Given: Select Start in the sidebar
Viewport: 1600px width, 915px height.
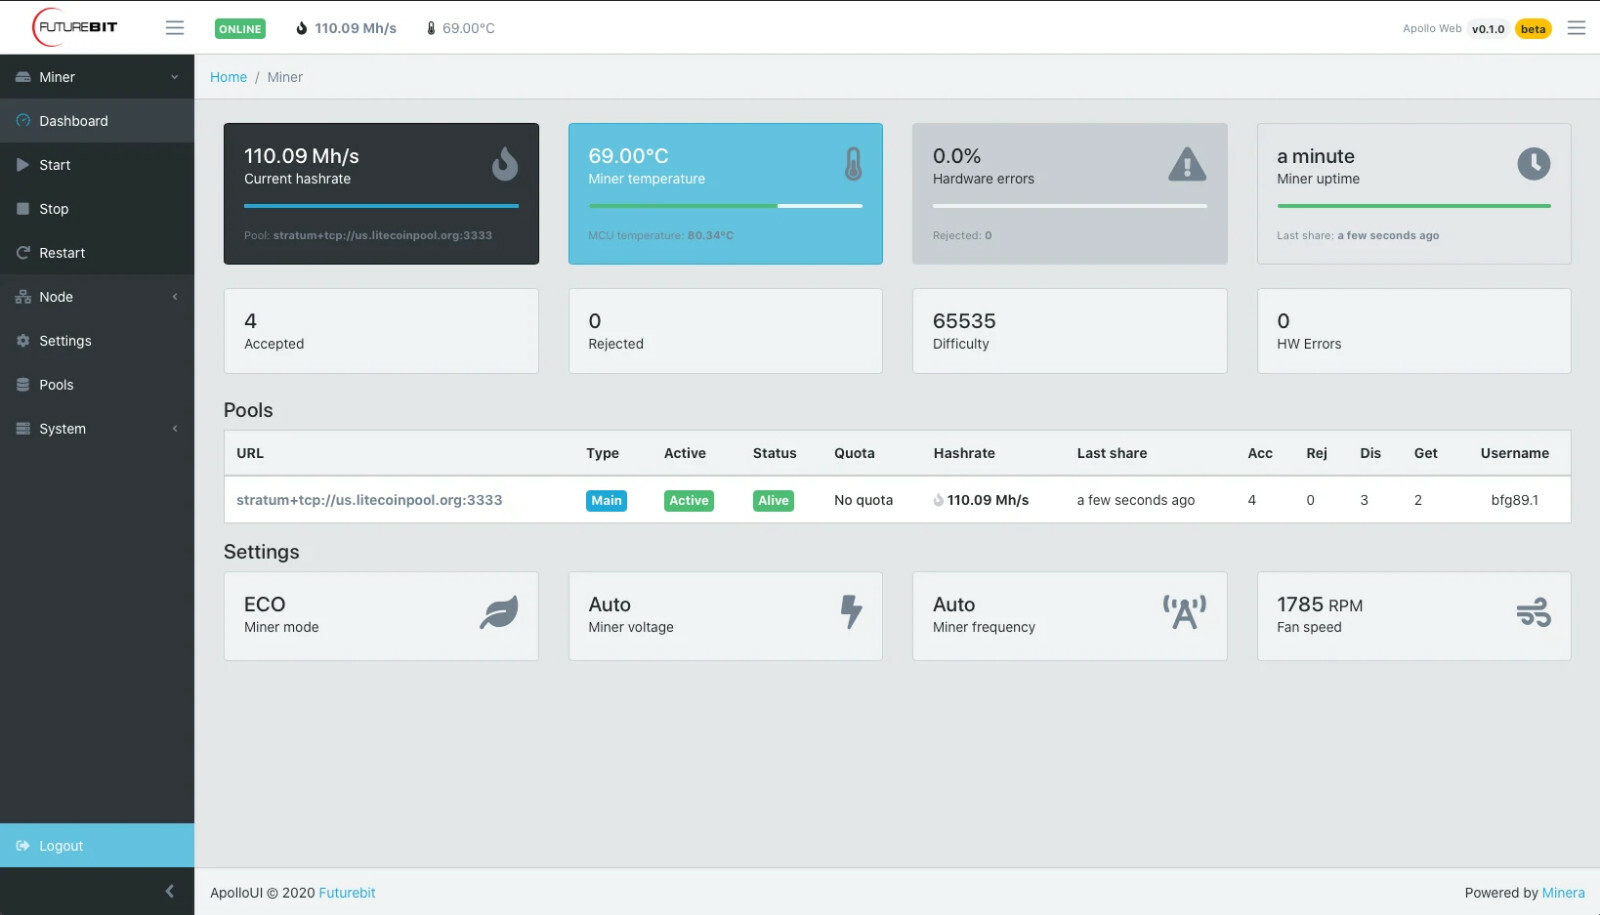Looking at the screenshot, I should [97, 165].
